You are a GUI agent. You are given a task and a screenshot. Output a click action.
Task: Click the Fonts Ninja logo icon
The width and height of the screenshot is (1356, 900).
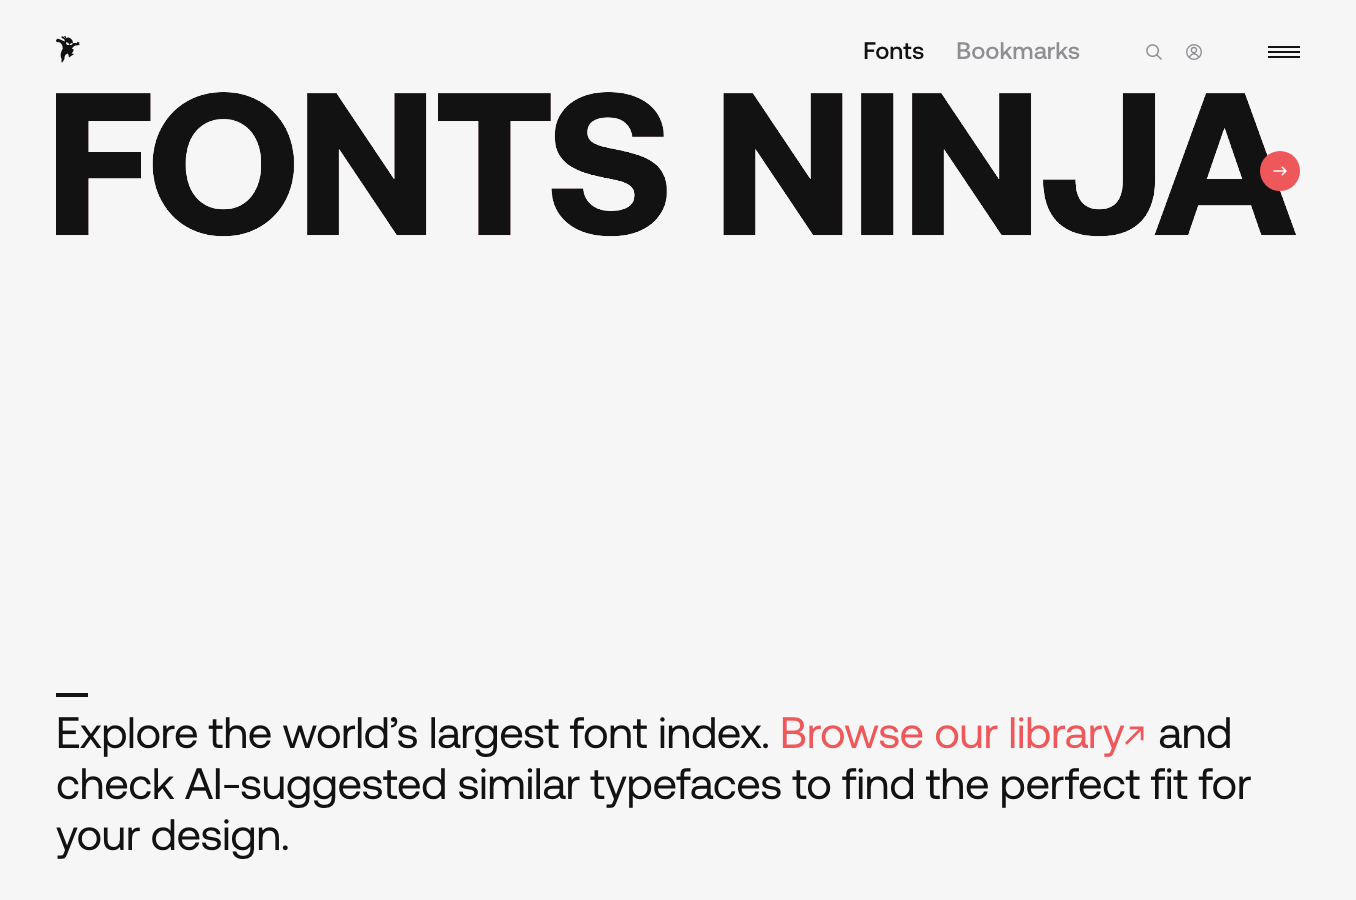(x=67, y=49)
